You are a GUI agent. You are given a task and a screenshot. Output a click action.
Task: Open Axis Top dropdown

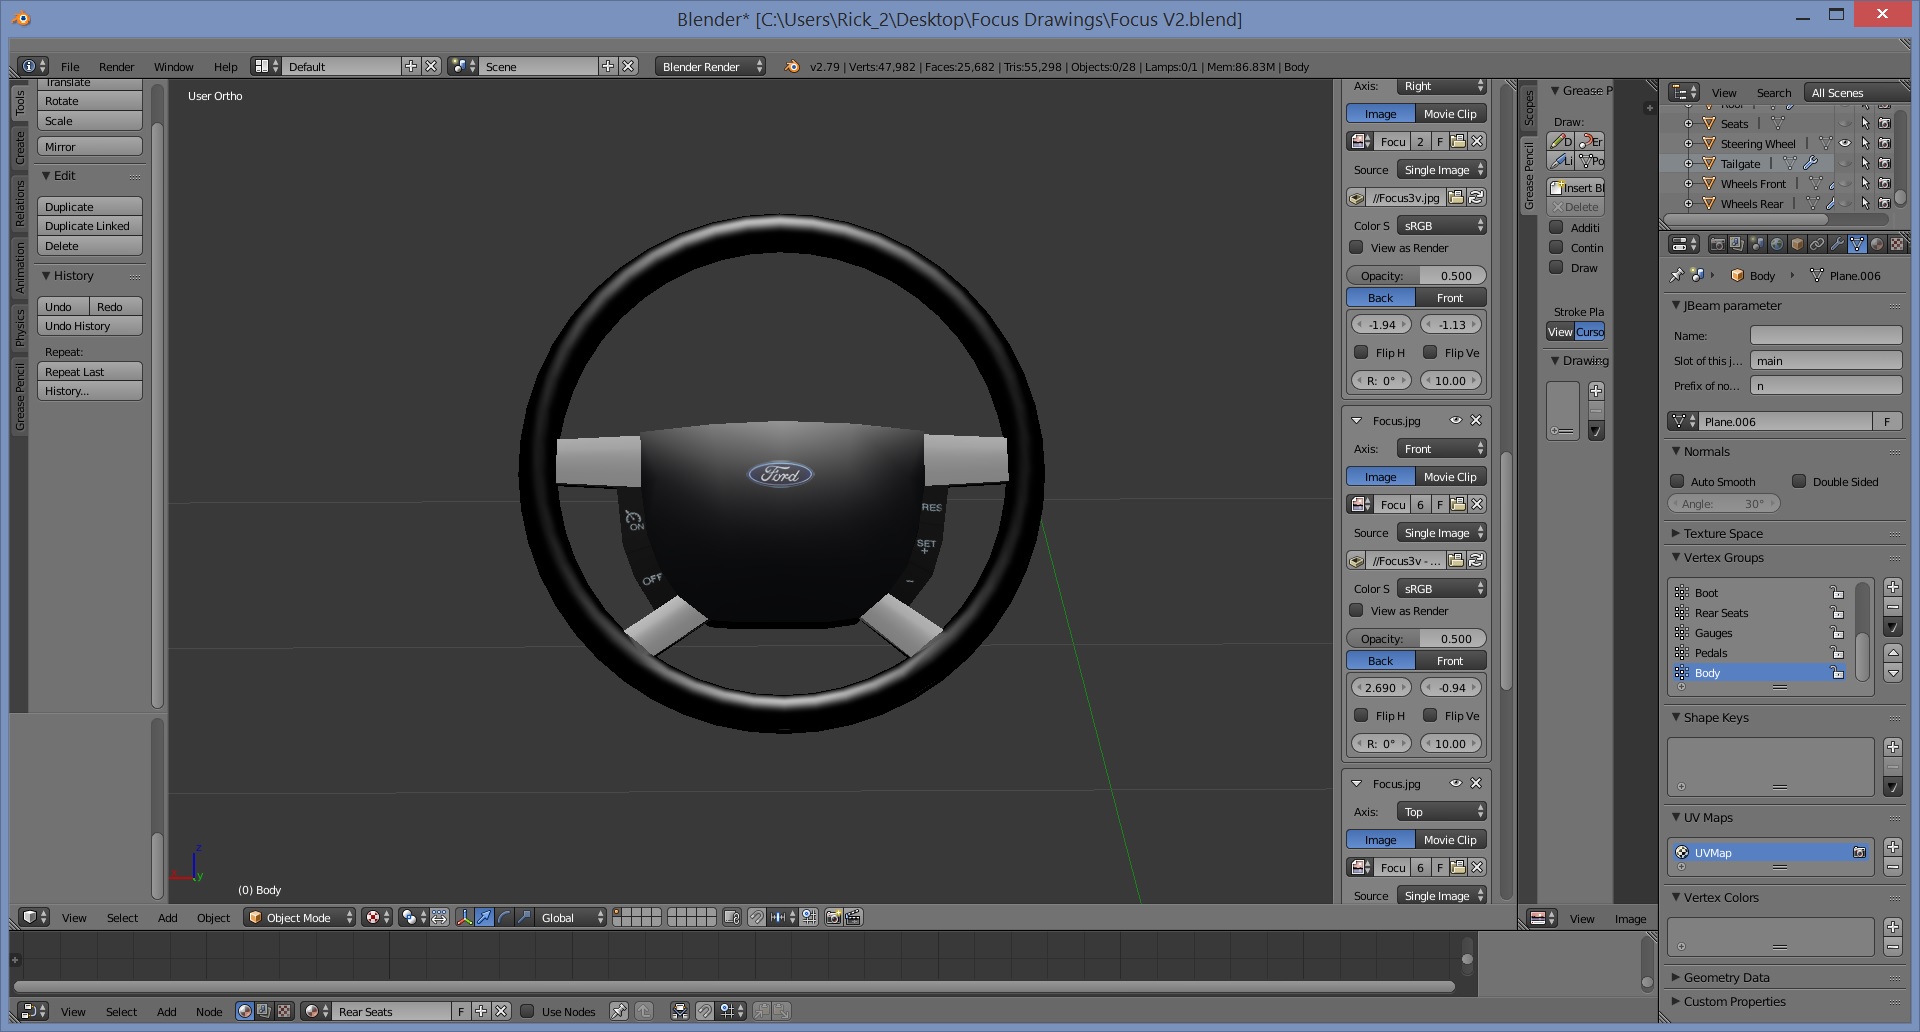pos(1441,811)
